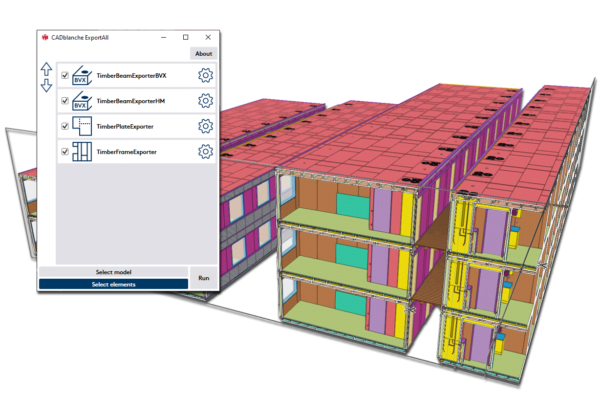This screenshot has height=397, width=600.
Task: Open settings gear for TimberBeamExporterBVX
Action: tap(205, 75)
